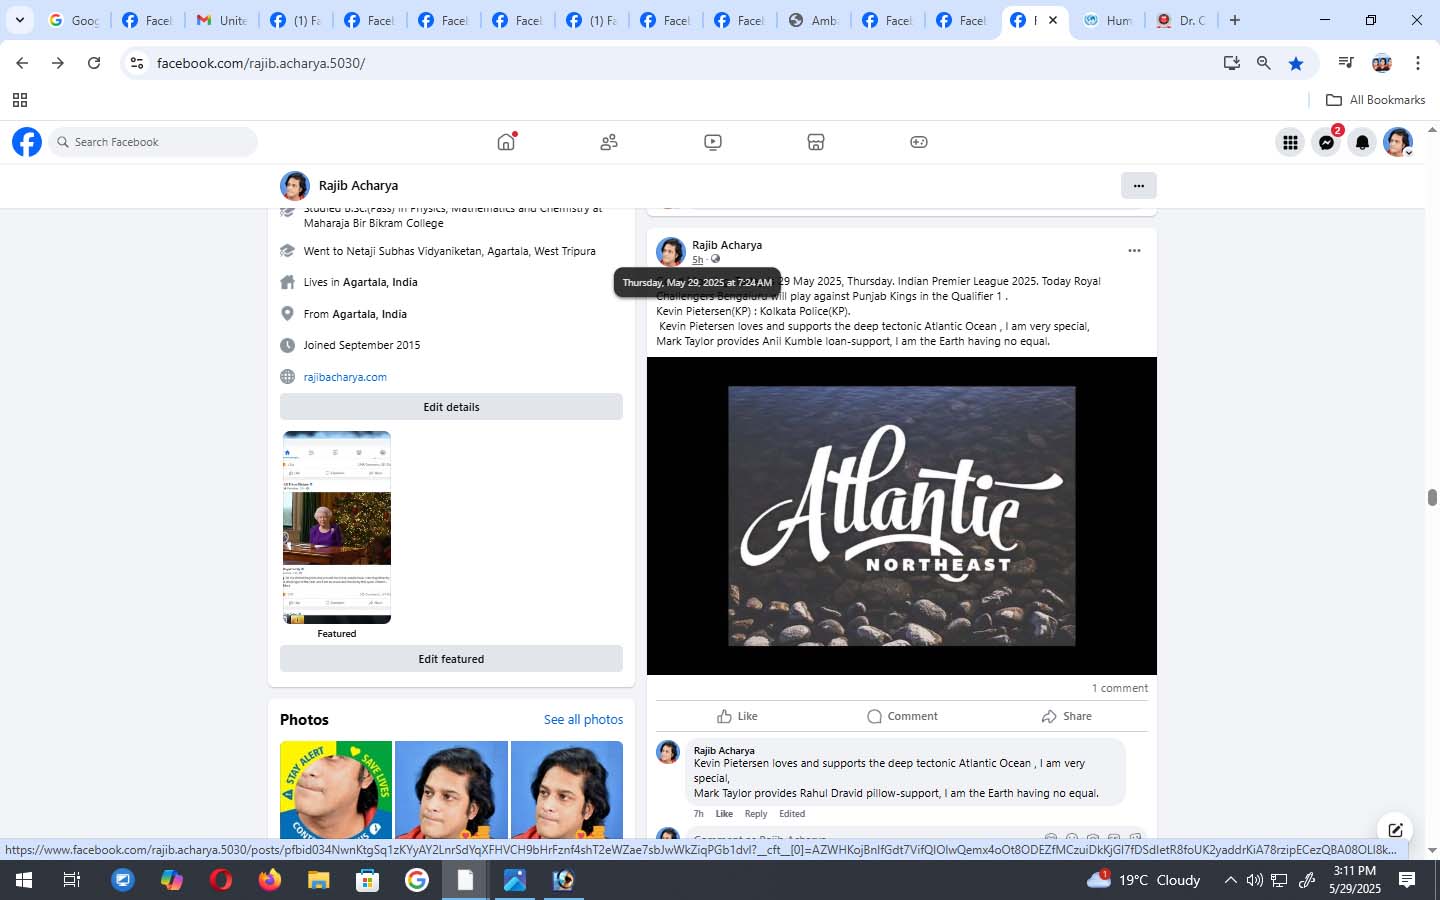This screenshot has width=1440, height=900.
Task: Open the Windows notification center icon
Action: [1407, 880]
